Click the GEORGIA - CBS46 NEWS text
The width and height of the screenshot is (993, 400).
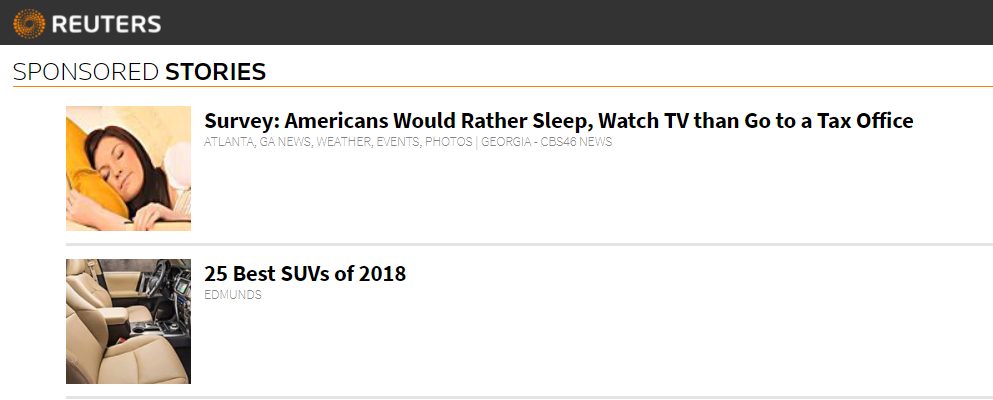(547, 142)
